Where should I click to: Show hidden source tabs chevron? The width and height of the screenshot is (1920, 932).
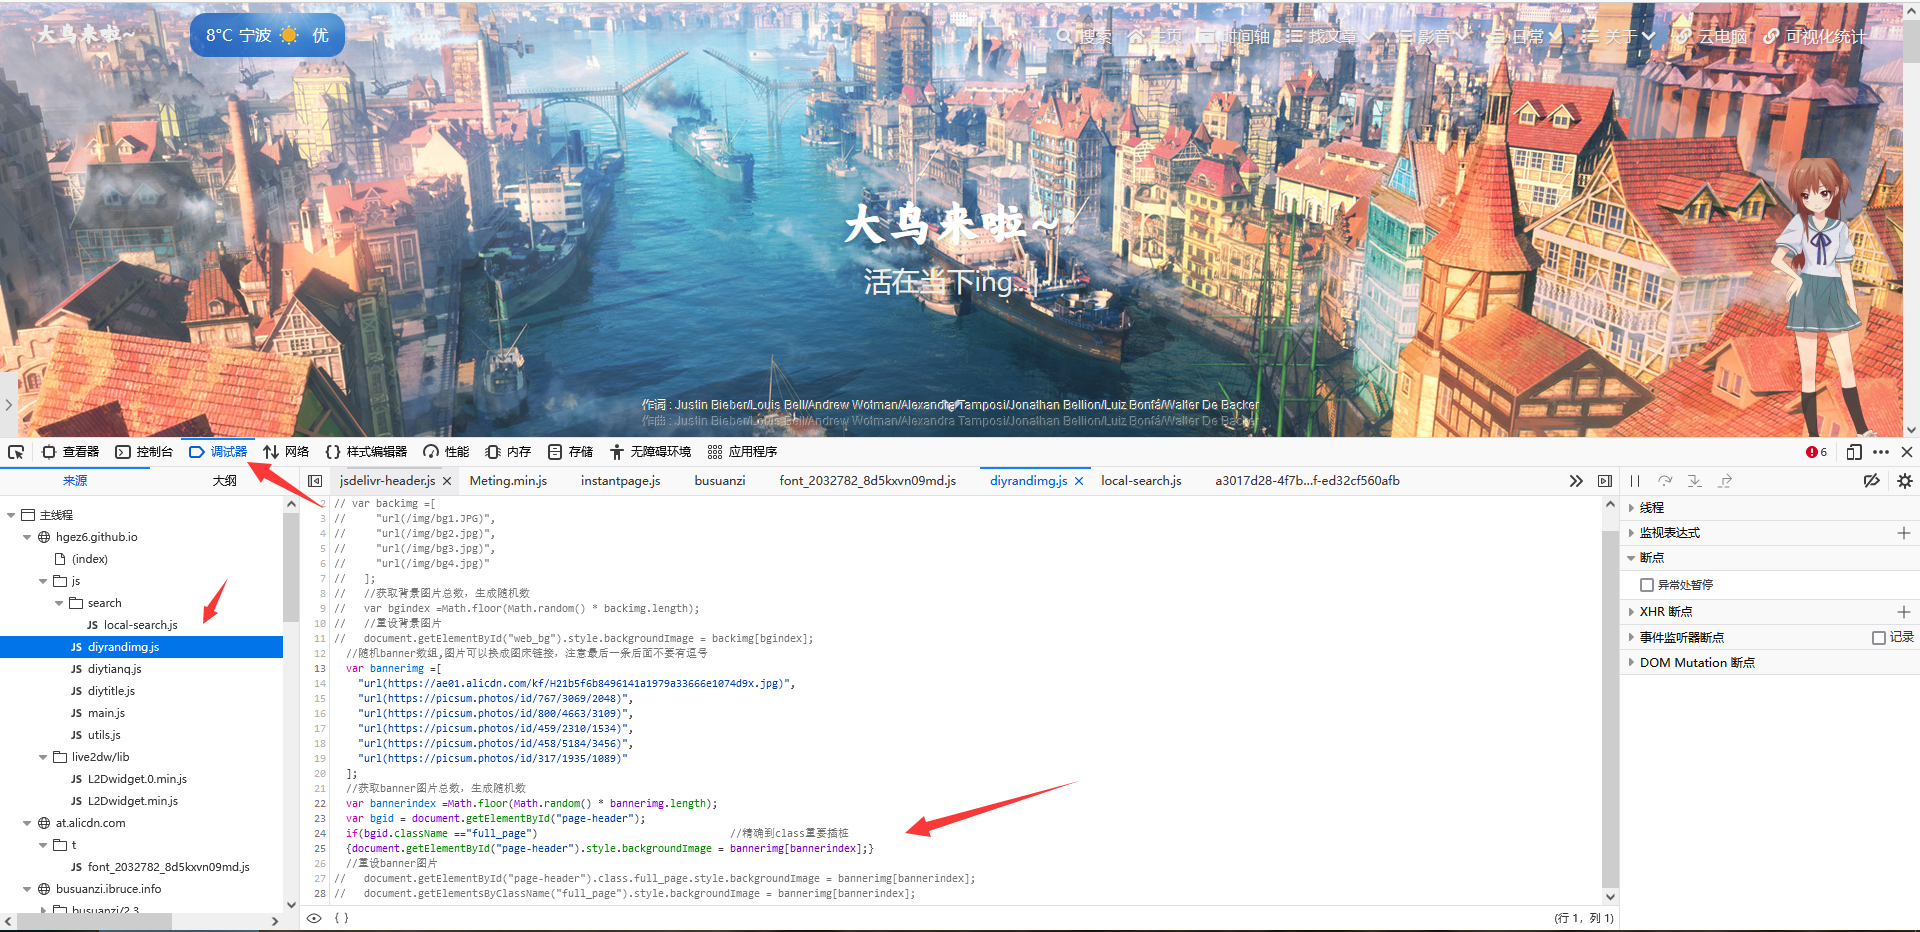click(1576, 481)
